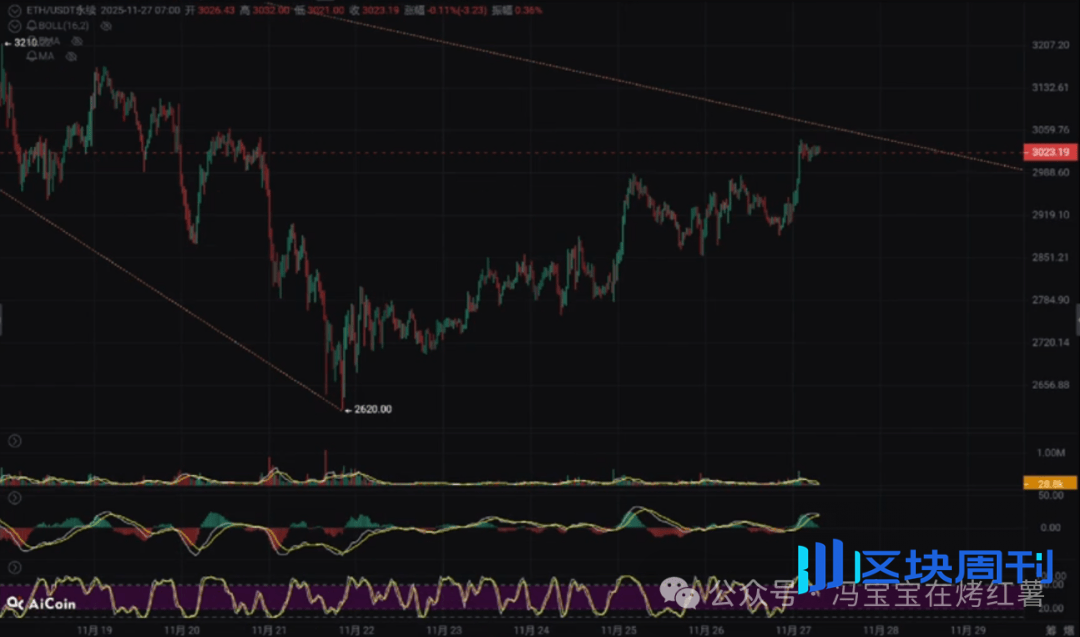Click the WeChat official account icon
Image resolution: width=1080 pixels, height=637 pixels.
pos(686,597)
